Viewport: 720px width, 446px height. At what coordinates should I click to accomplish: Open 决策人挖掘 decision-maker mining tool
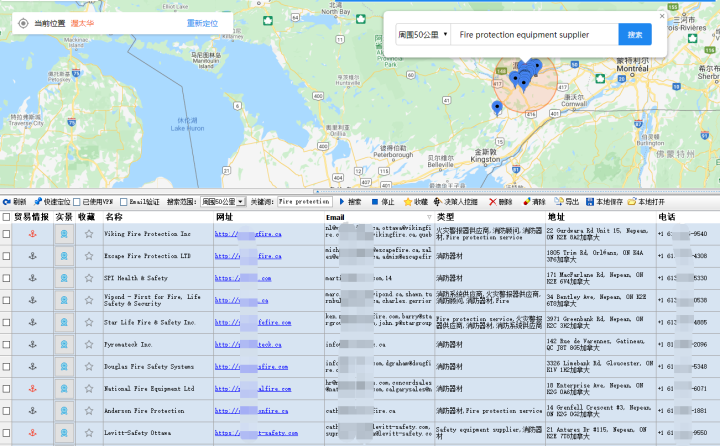click(456, 202)
